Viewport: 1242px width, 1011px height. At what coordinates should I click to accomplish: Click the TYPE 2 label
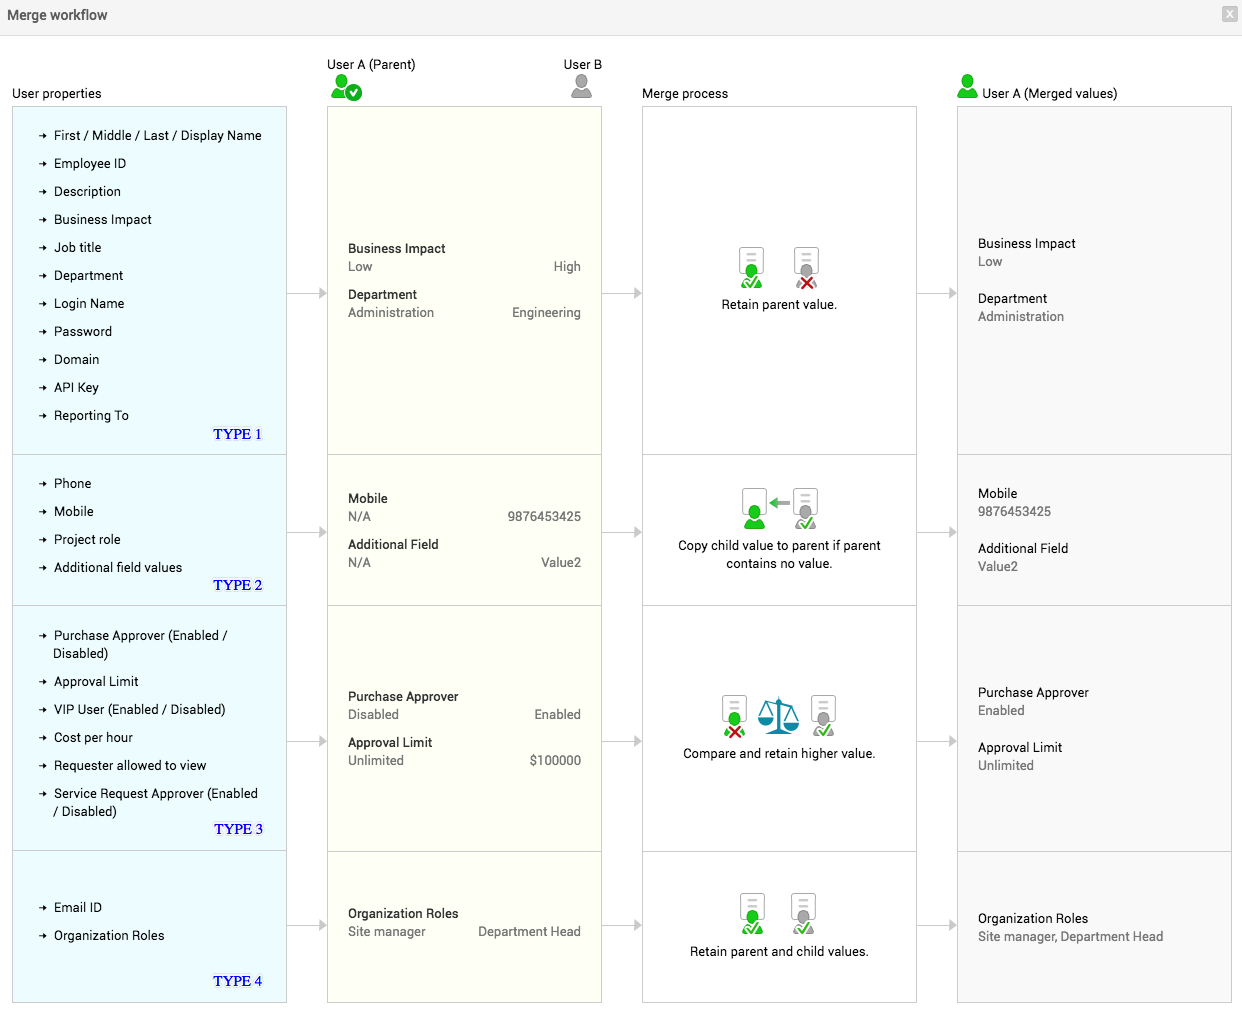[x=237, y=585]
